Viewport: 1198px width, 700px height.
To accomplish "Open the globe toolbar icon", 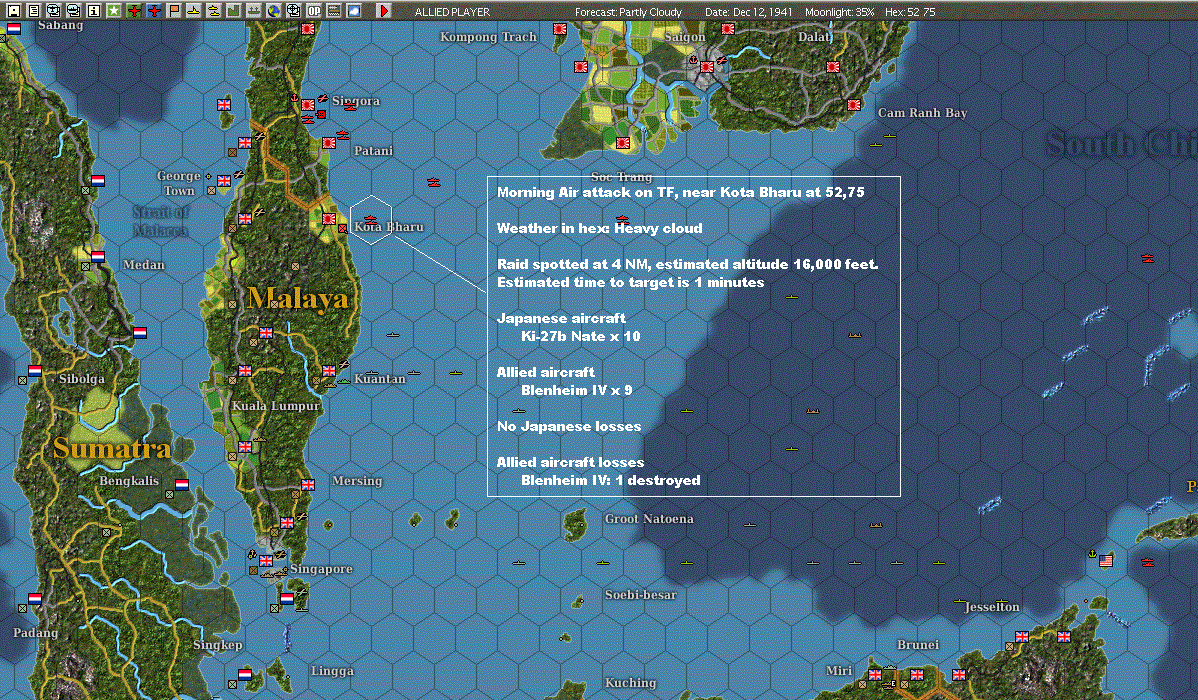I will [274, 11].
